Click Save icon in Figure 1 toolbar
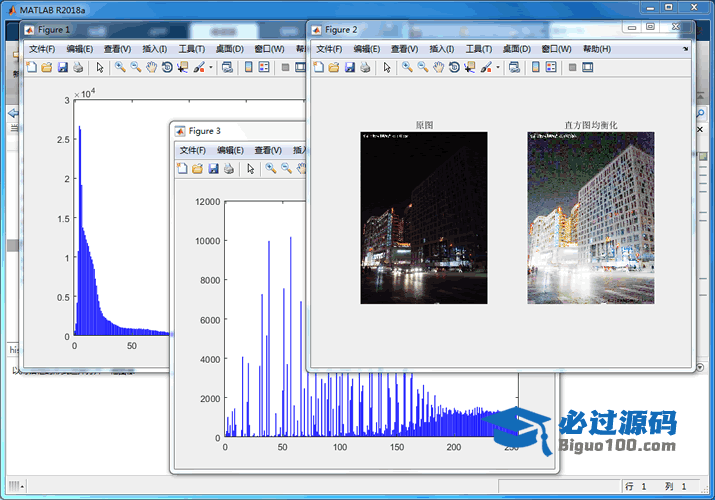715x500 pixels. (63, 68)
